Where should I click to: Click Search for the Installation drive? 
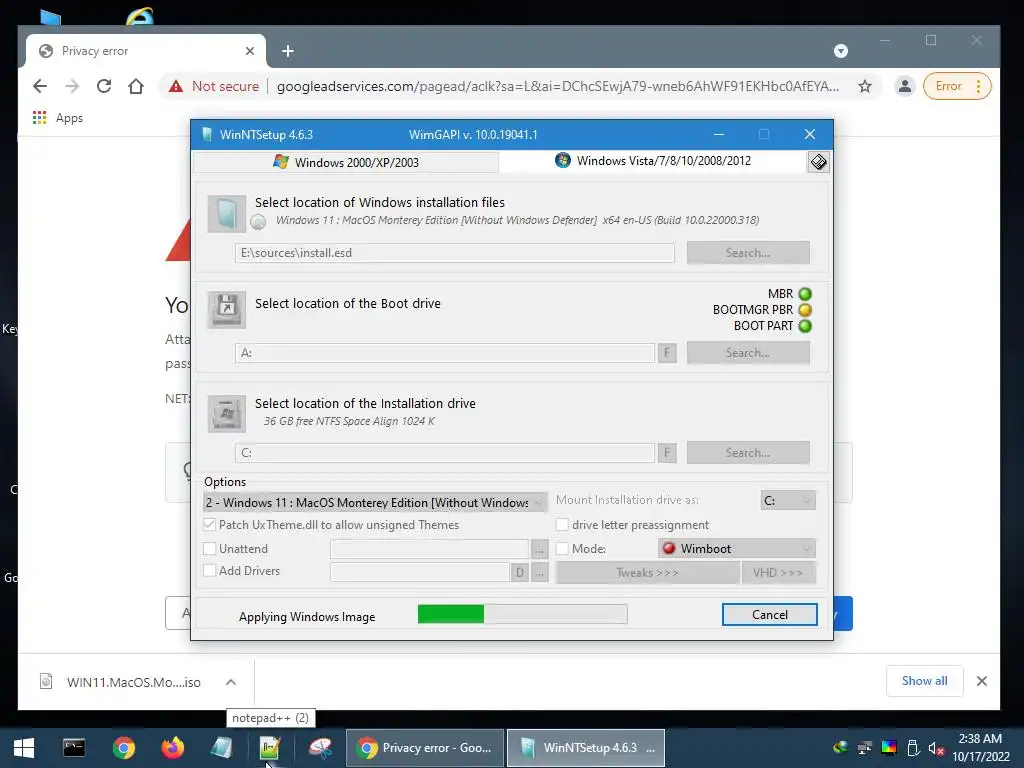(748, 453)
